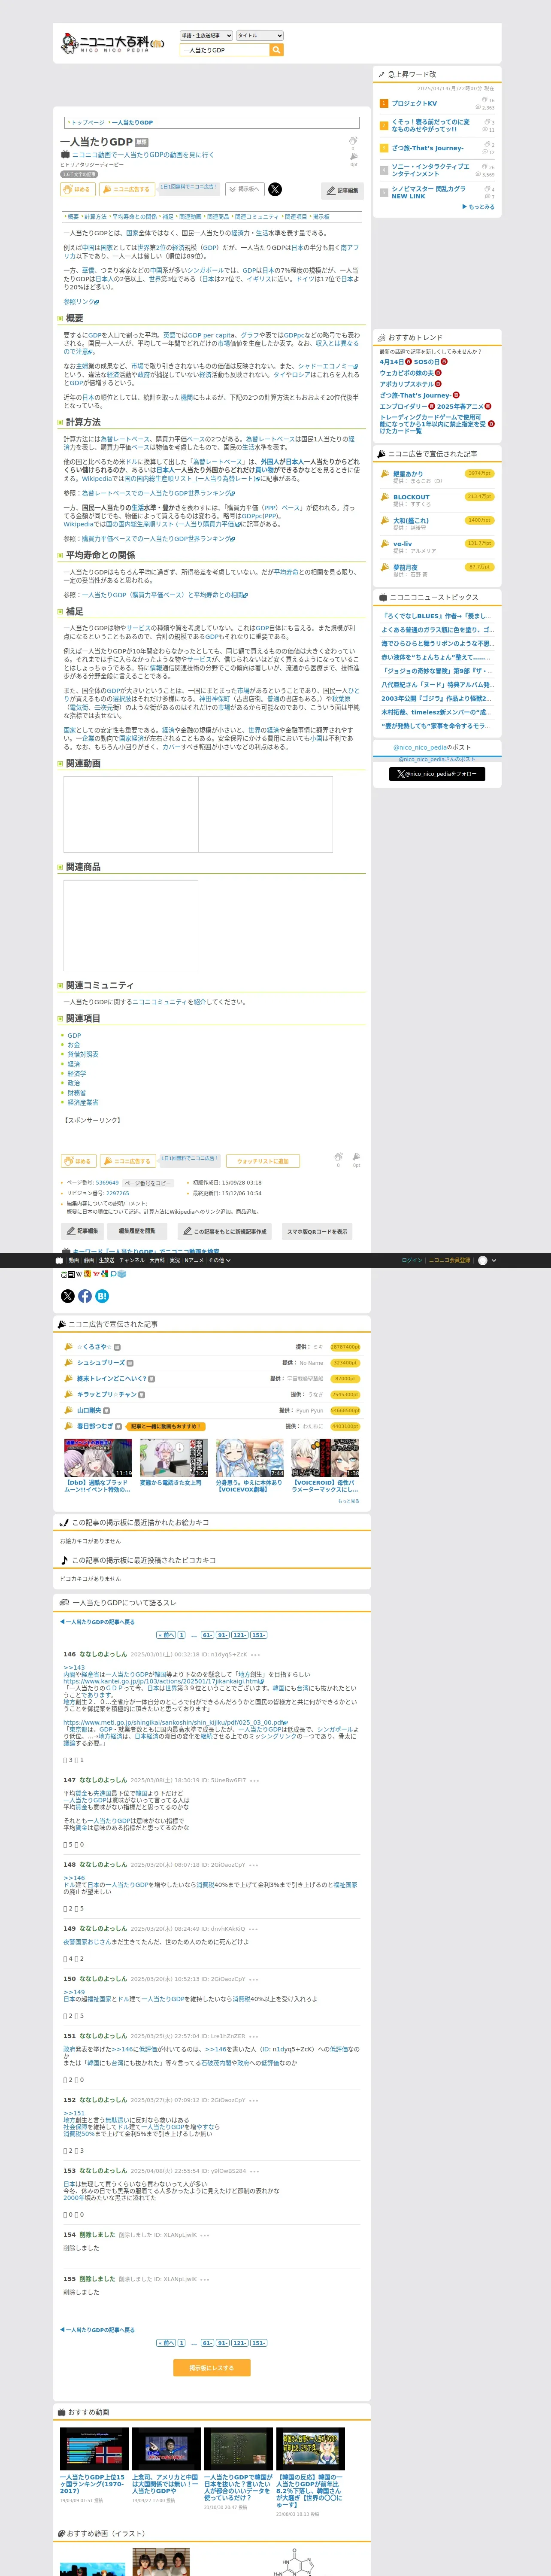This screenshot has height=2576, width=551.
Task: Open 動画 in the black navigation bar
Action: click(74, 1260)
